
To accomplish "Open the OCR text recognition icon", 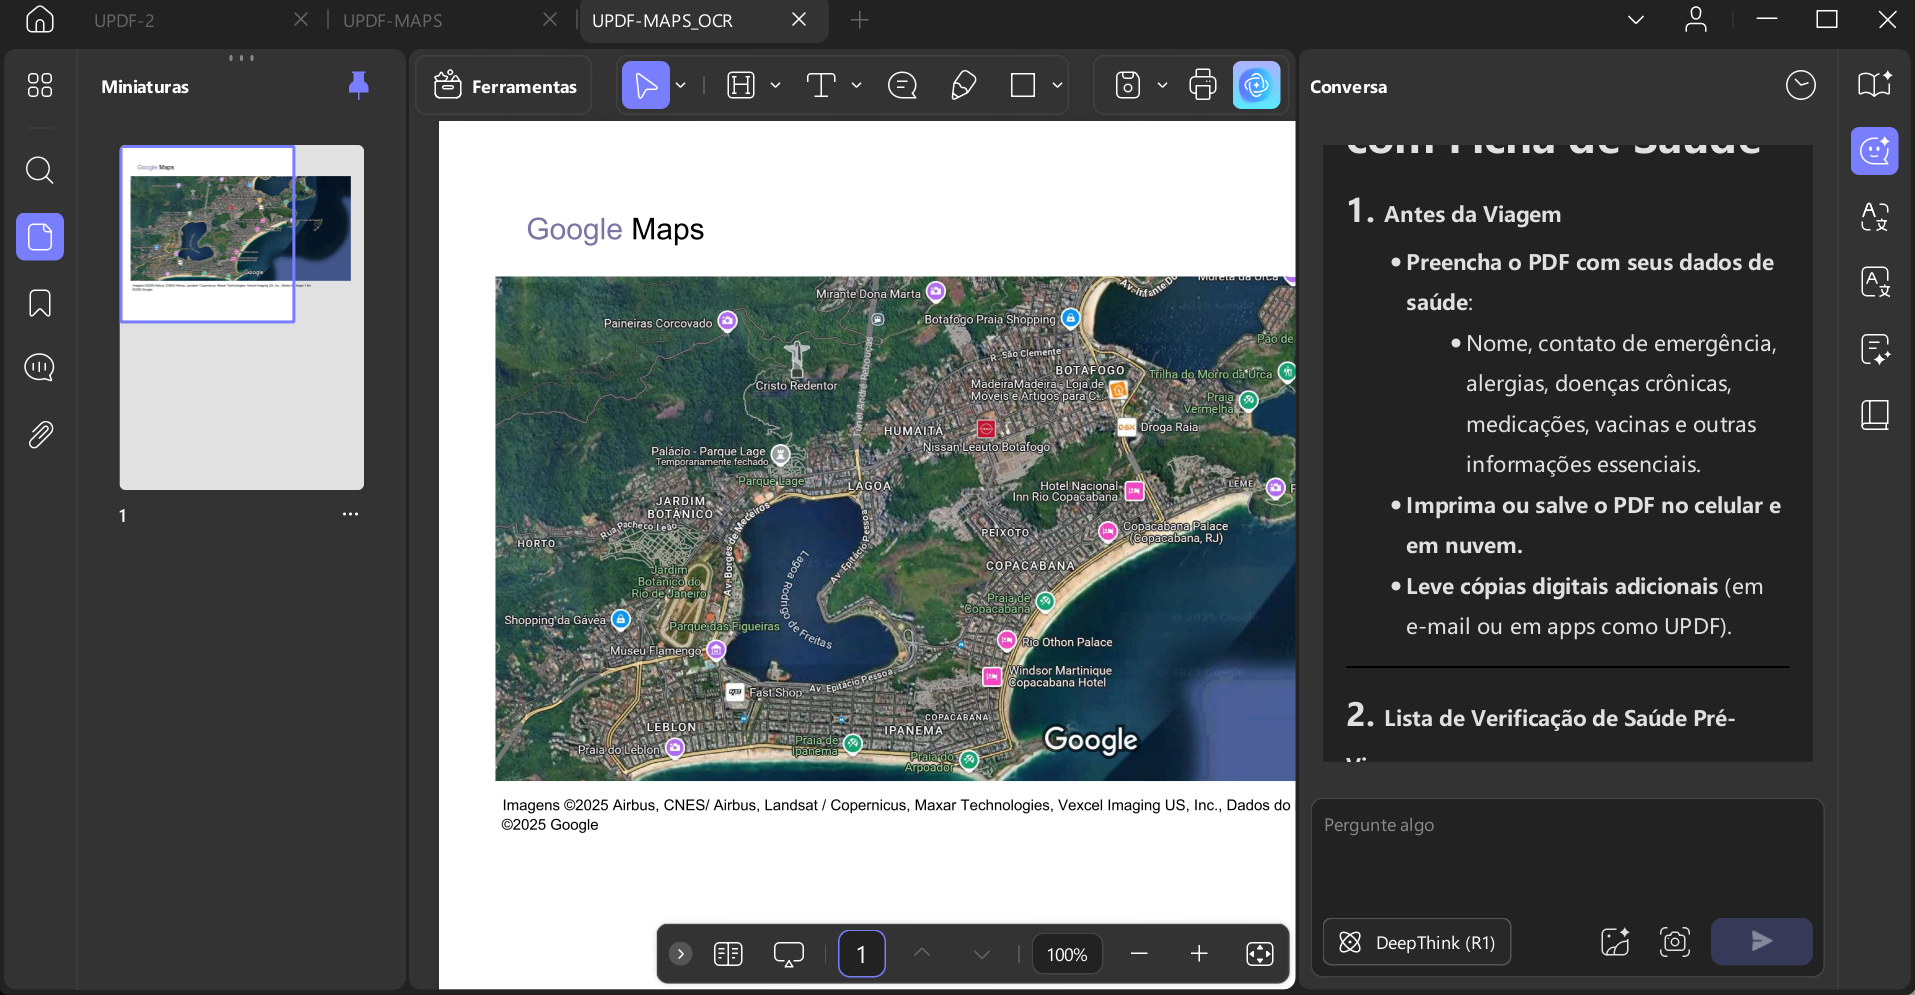I will point(1875,217).
